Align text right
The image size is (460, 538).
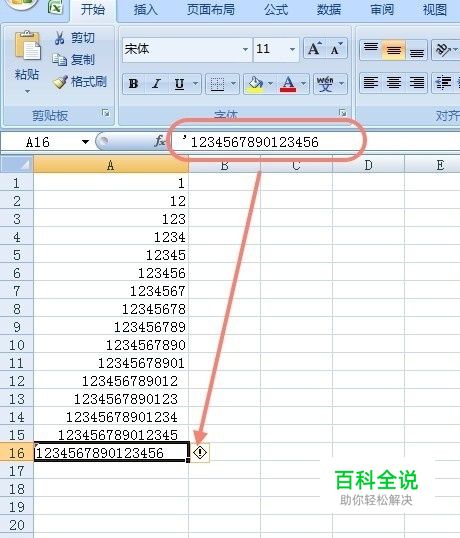416,83
